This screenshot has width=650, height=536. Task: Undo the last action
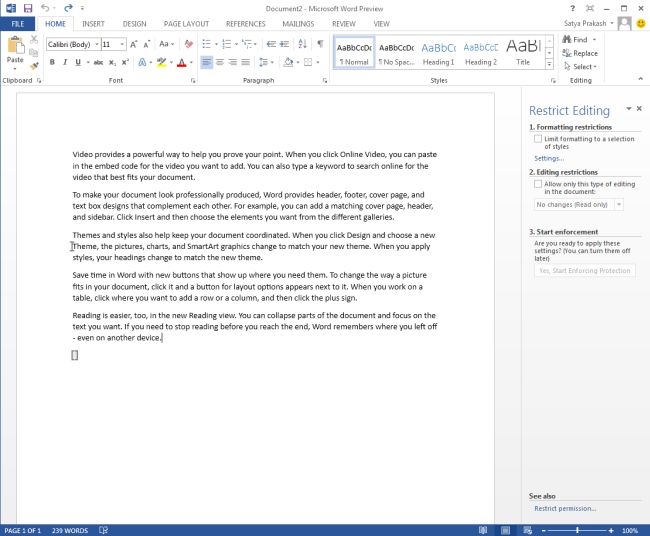tap(45, 8)
